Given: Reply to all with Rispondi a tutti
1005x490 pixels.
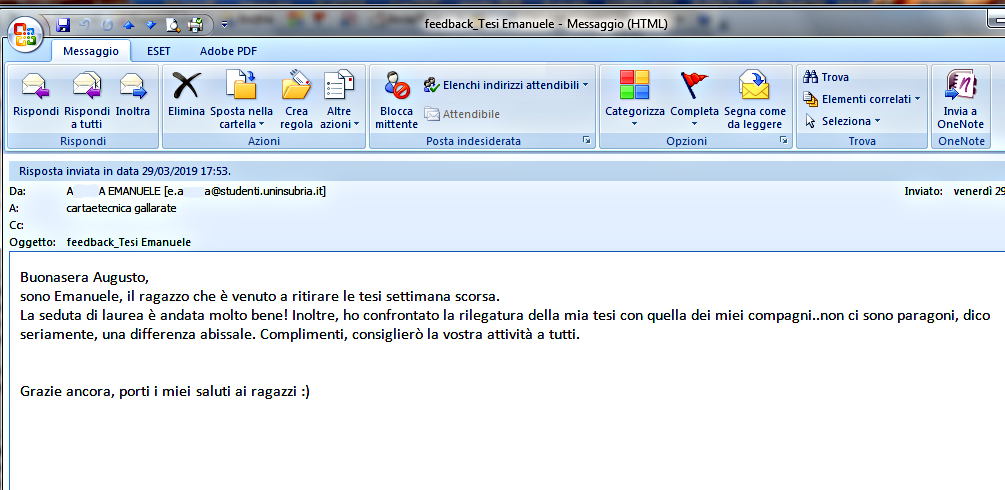Looking at the screenshot, I should click(x=87, y=99).
